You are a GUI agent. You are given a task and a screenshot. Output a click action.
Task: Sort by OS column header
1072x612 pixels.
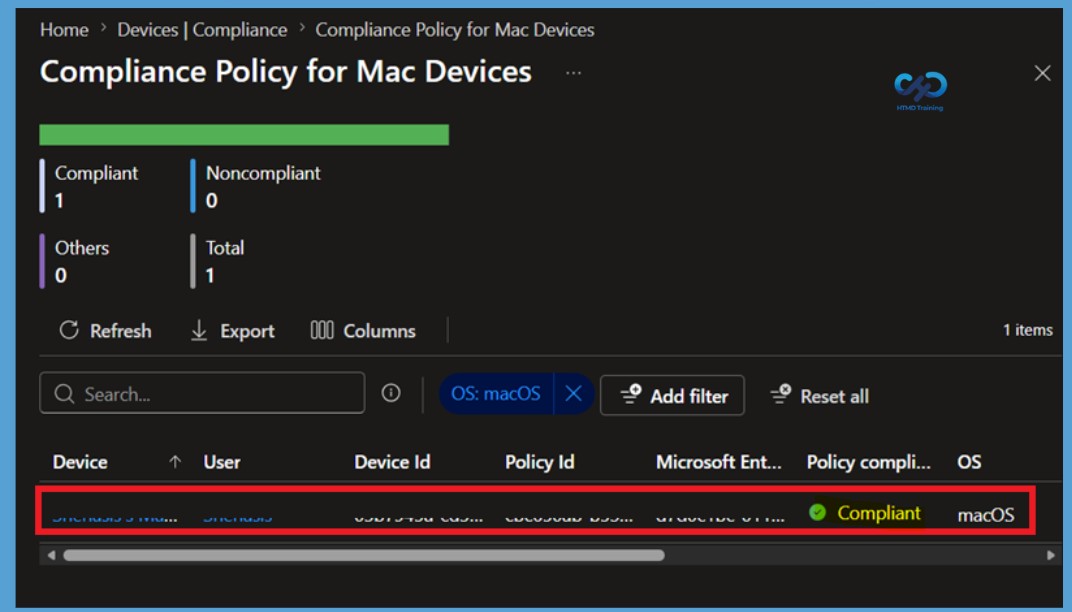(x=969, y=462)
